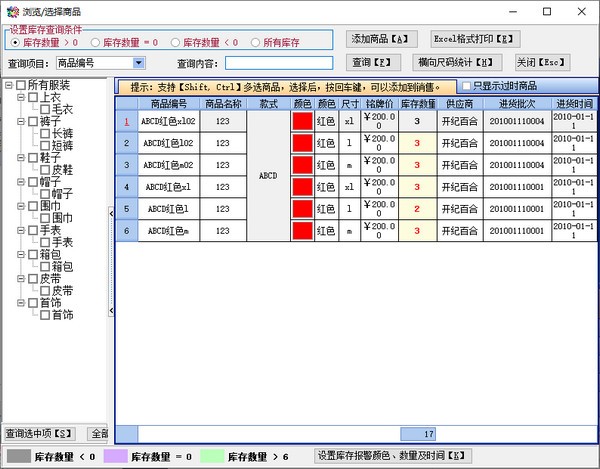Select cell ABCD红色m02

point(169,165)
